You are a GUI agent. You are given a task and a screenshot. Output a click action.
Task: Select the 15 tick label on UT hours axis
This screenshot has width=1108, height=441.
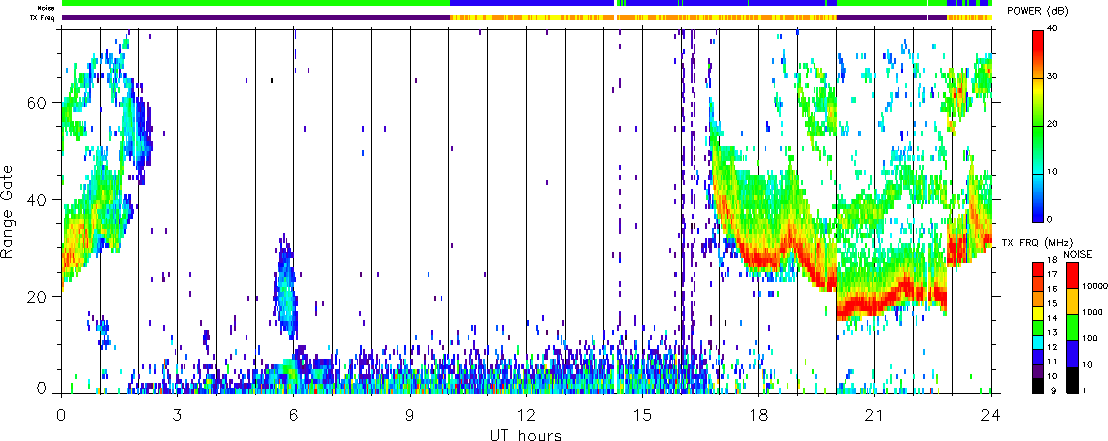point(642,414)
